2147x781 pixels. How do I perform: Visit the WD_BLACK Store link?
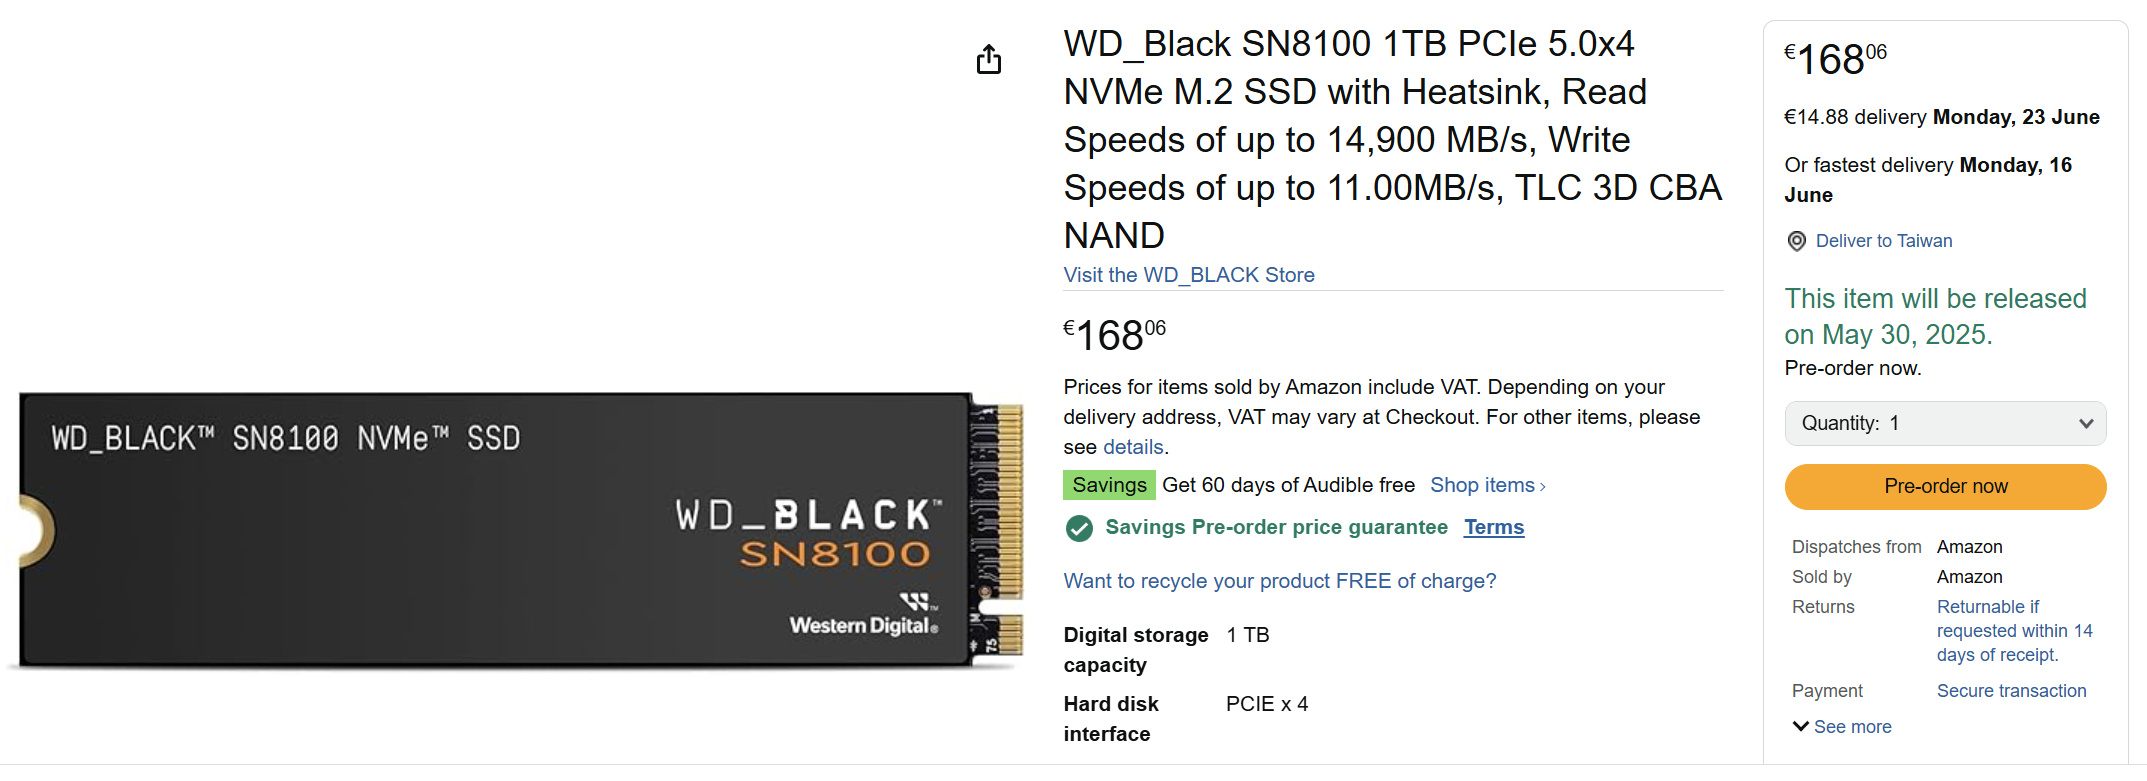tap(1188, 275)
